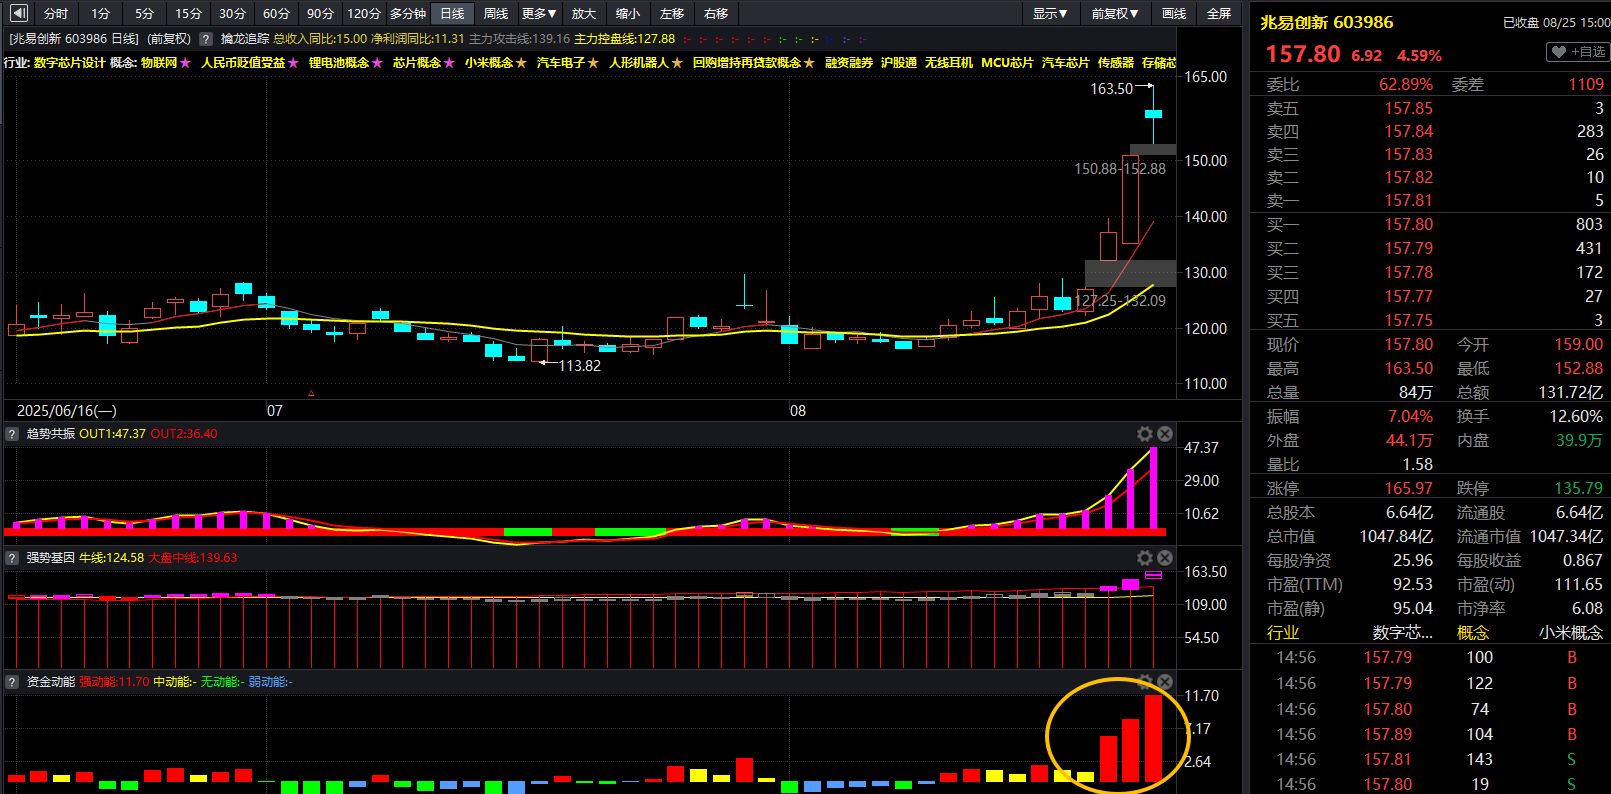Open help for 强势基因 indicator
Screen dimensions: 1611x794
coord(12,558)
